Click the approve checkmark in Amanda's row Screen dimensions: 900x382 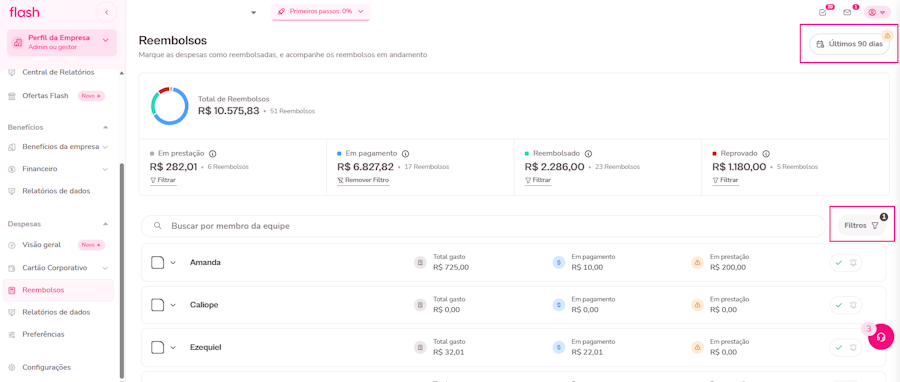839,263
